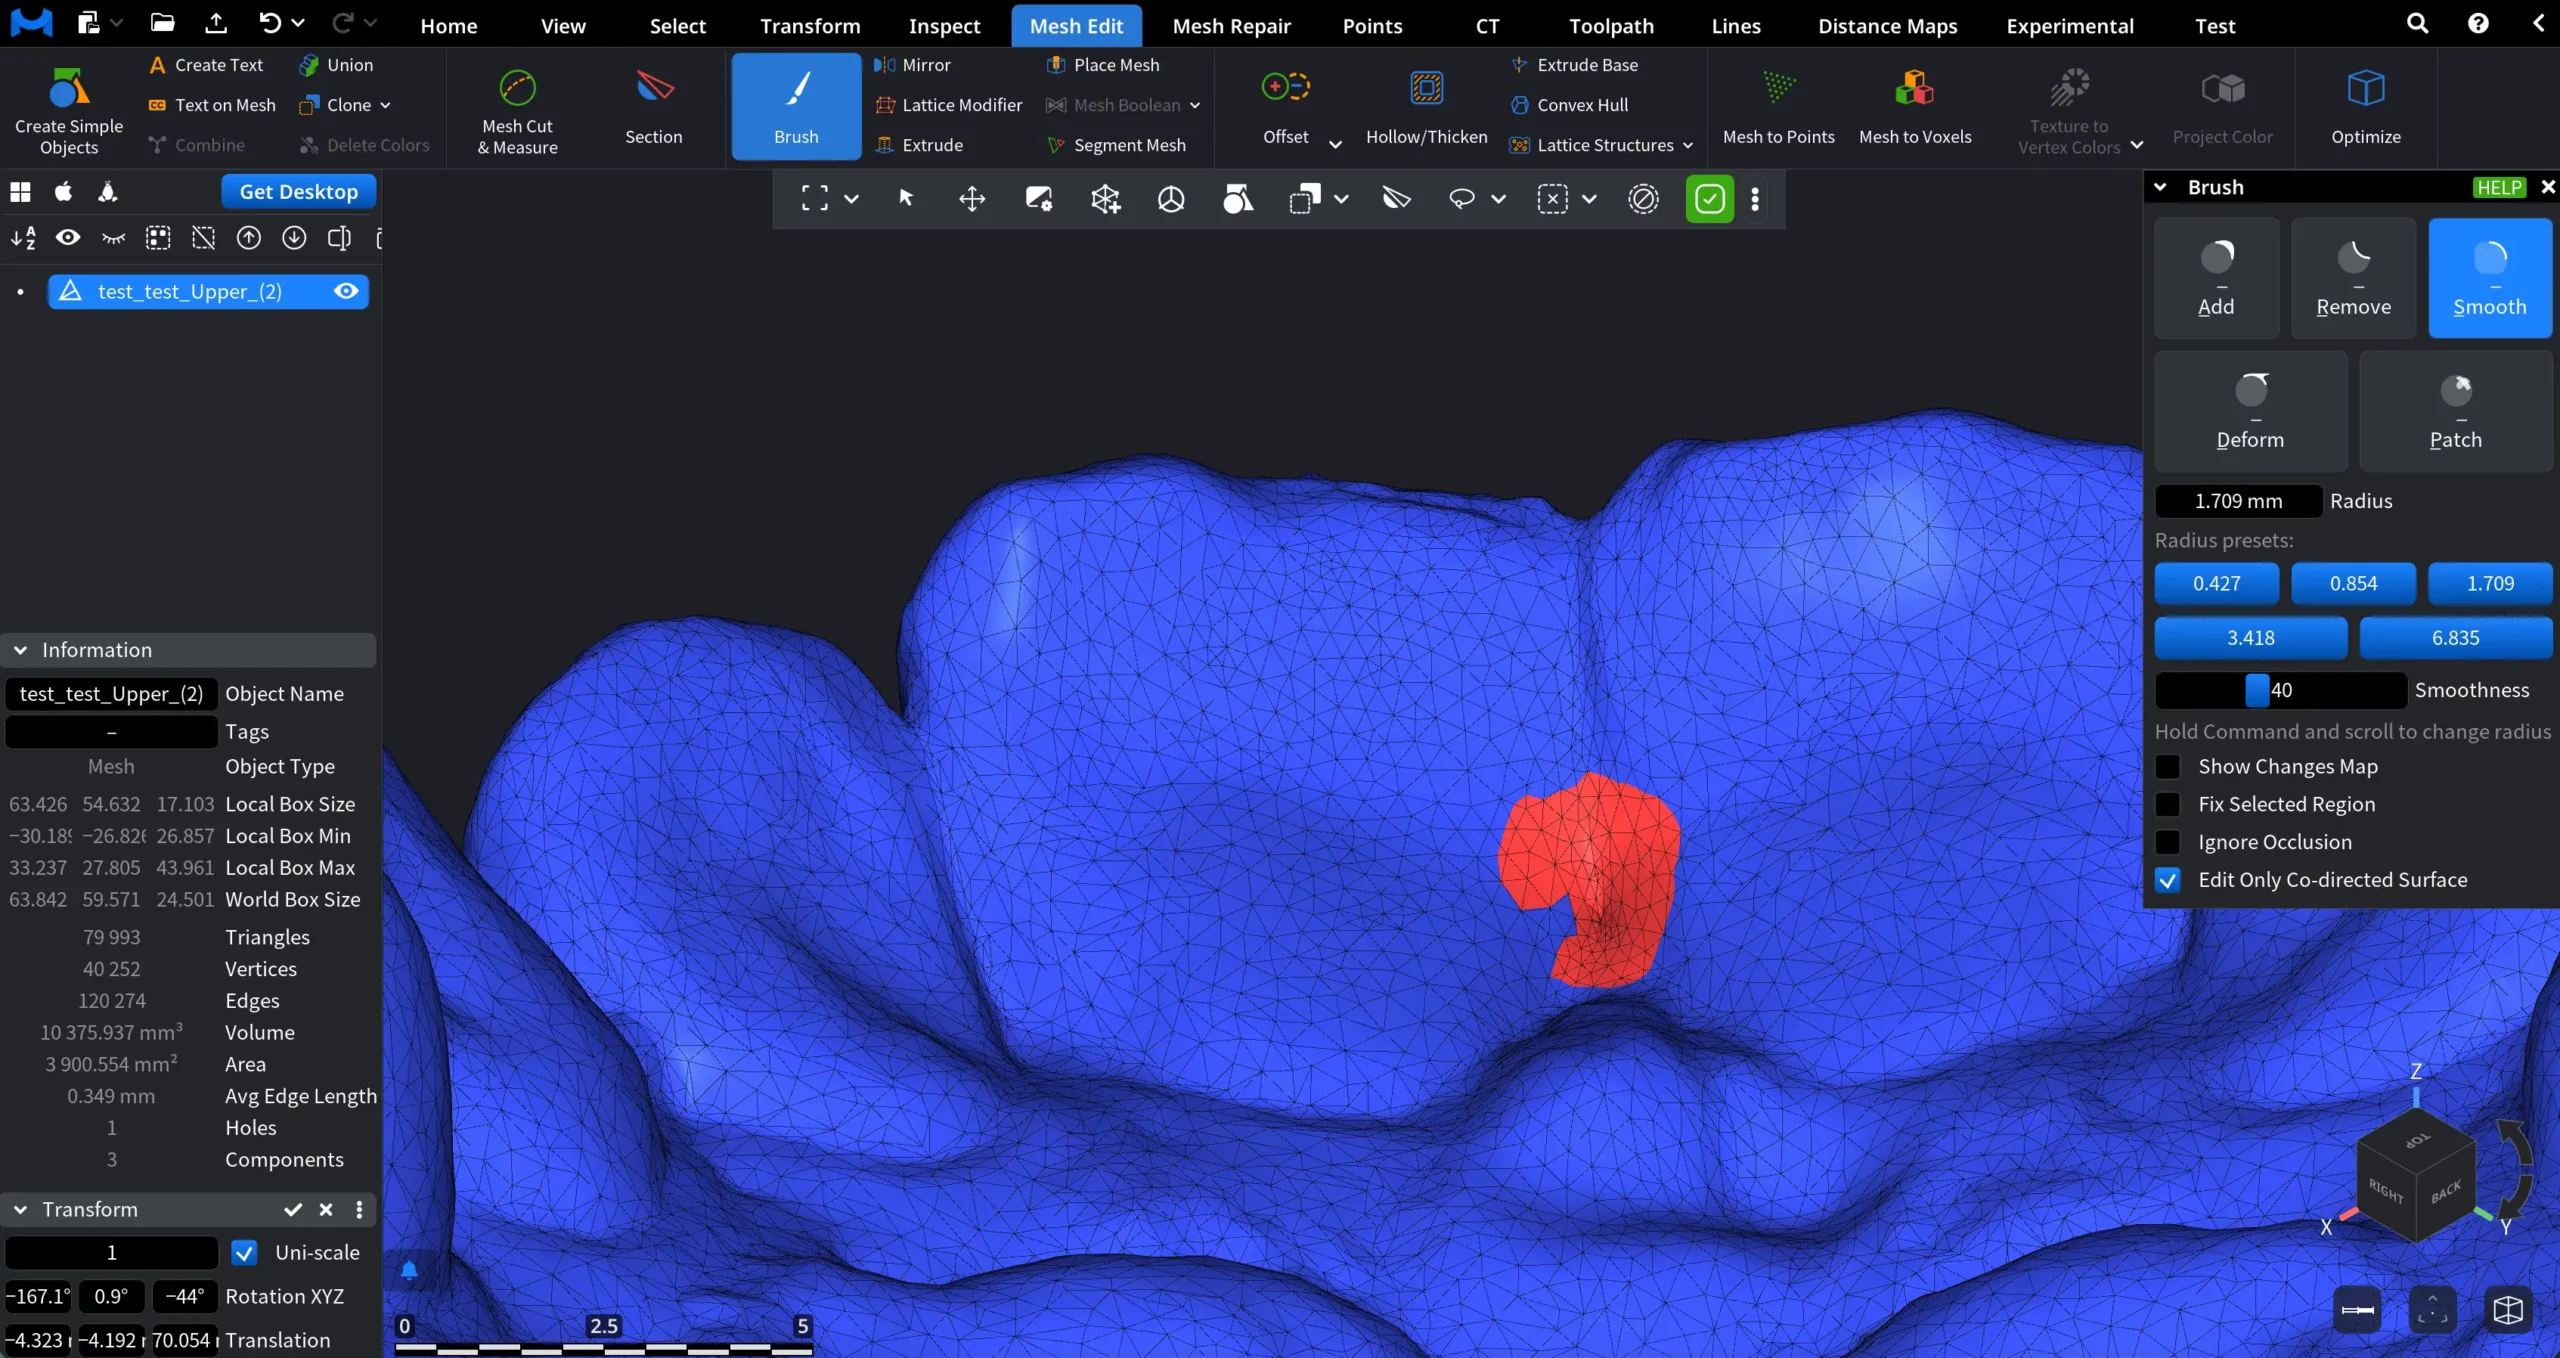Screen dimensions: 2560x1358
Task: Select the Mirror tool
Action: [924, 64]
